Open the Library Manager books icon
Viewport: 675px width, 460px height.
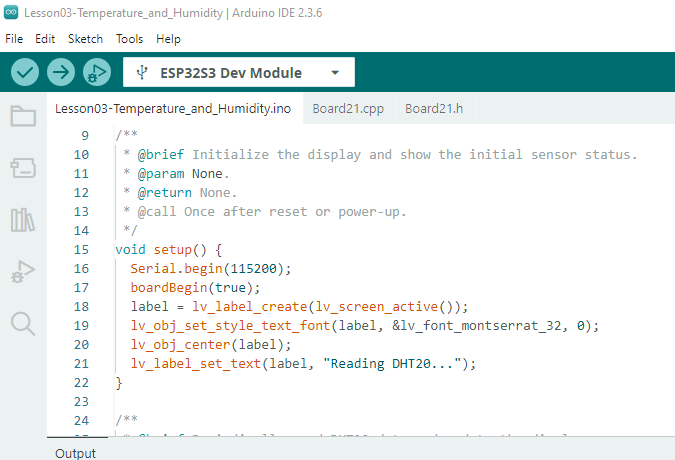pos(23,220)
